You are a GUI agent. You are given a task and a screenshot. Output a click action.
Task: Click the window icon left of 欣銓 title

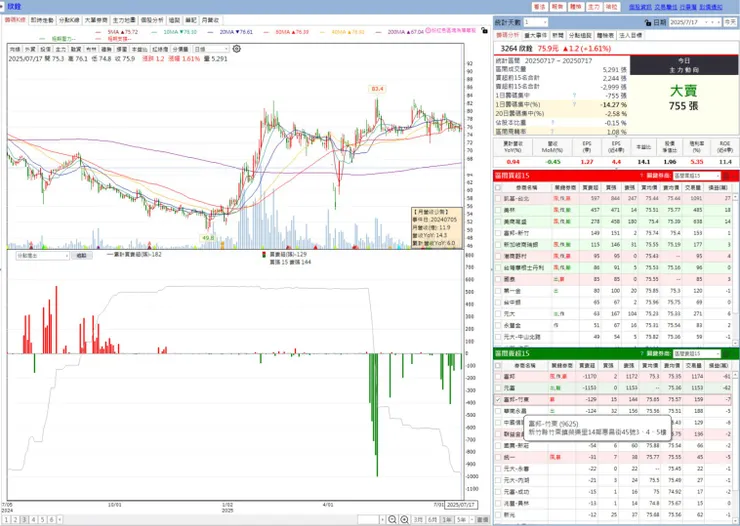pos(3,7)
